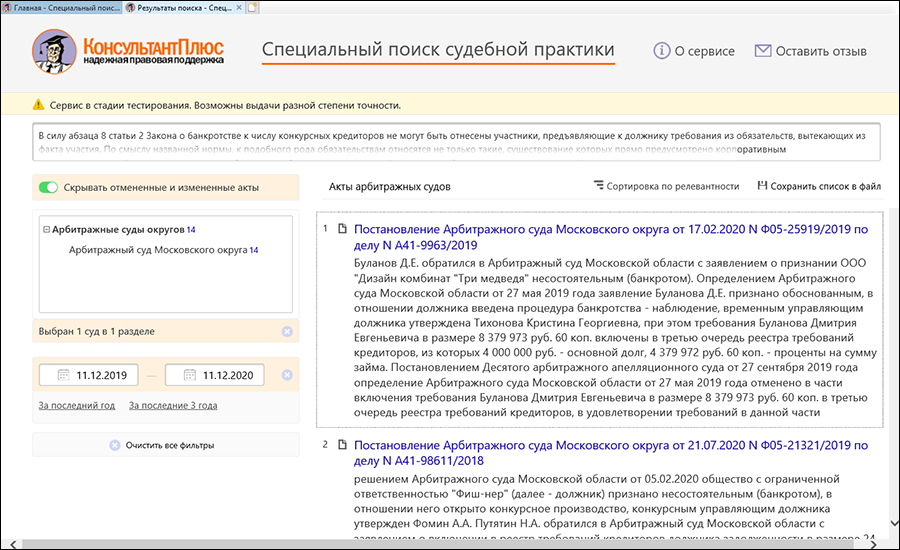
Task: Open the О сервисе info icon
Action: [661, 51]
